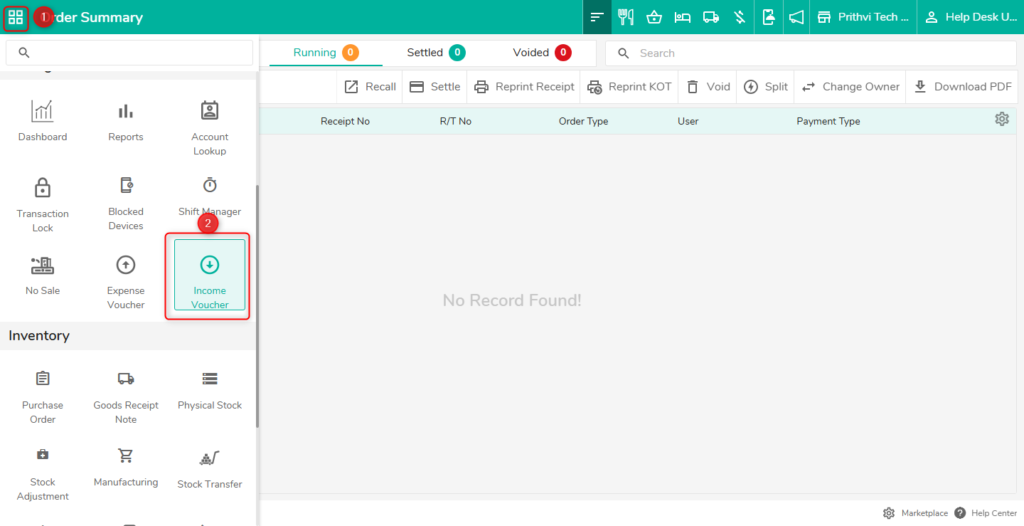Switch to the Settled tab
1024x526 pixels.
pyautogui.click(x=436, y=53)
